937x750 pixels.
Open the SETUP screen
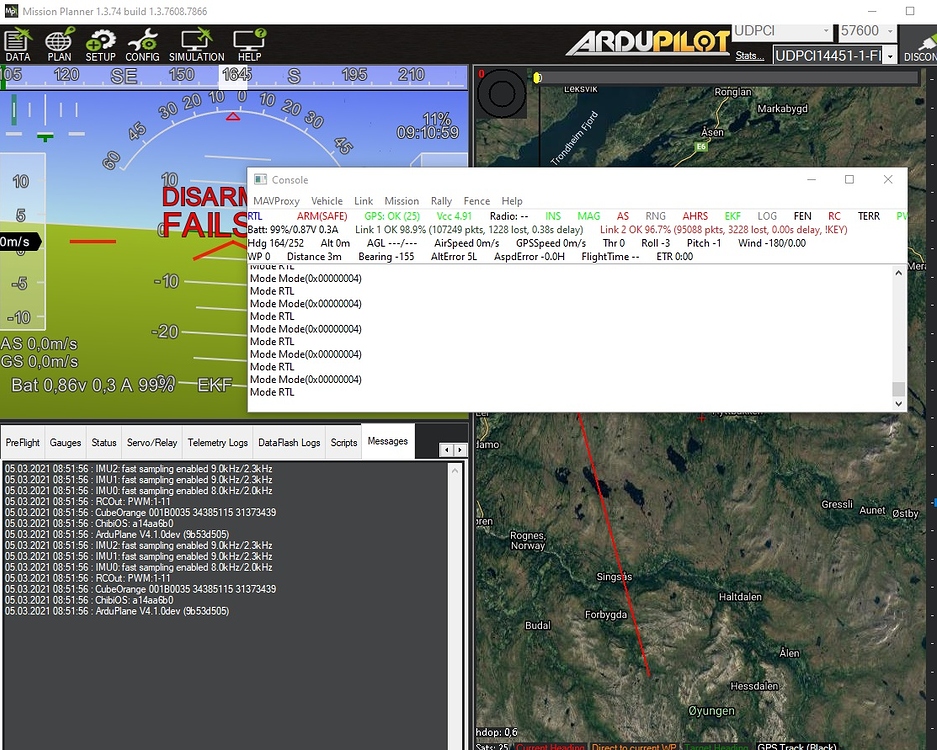coord(100,45)
